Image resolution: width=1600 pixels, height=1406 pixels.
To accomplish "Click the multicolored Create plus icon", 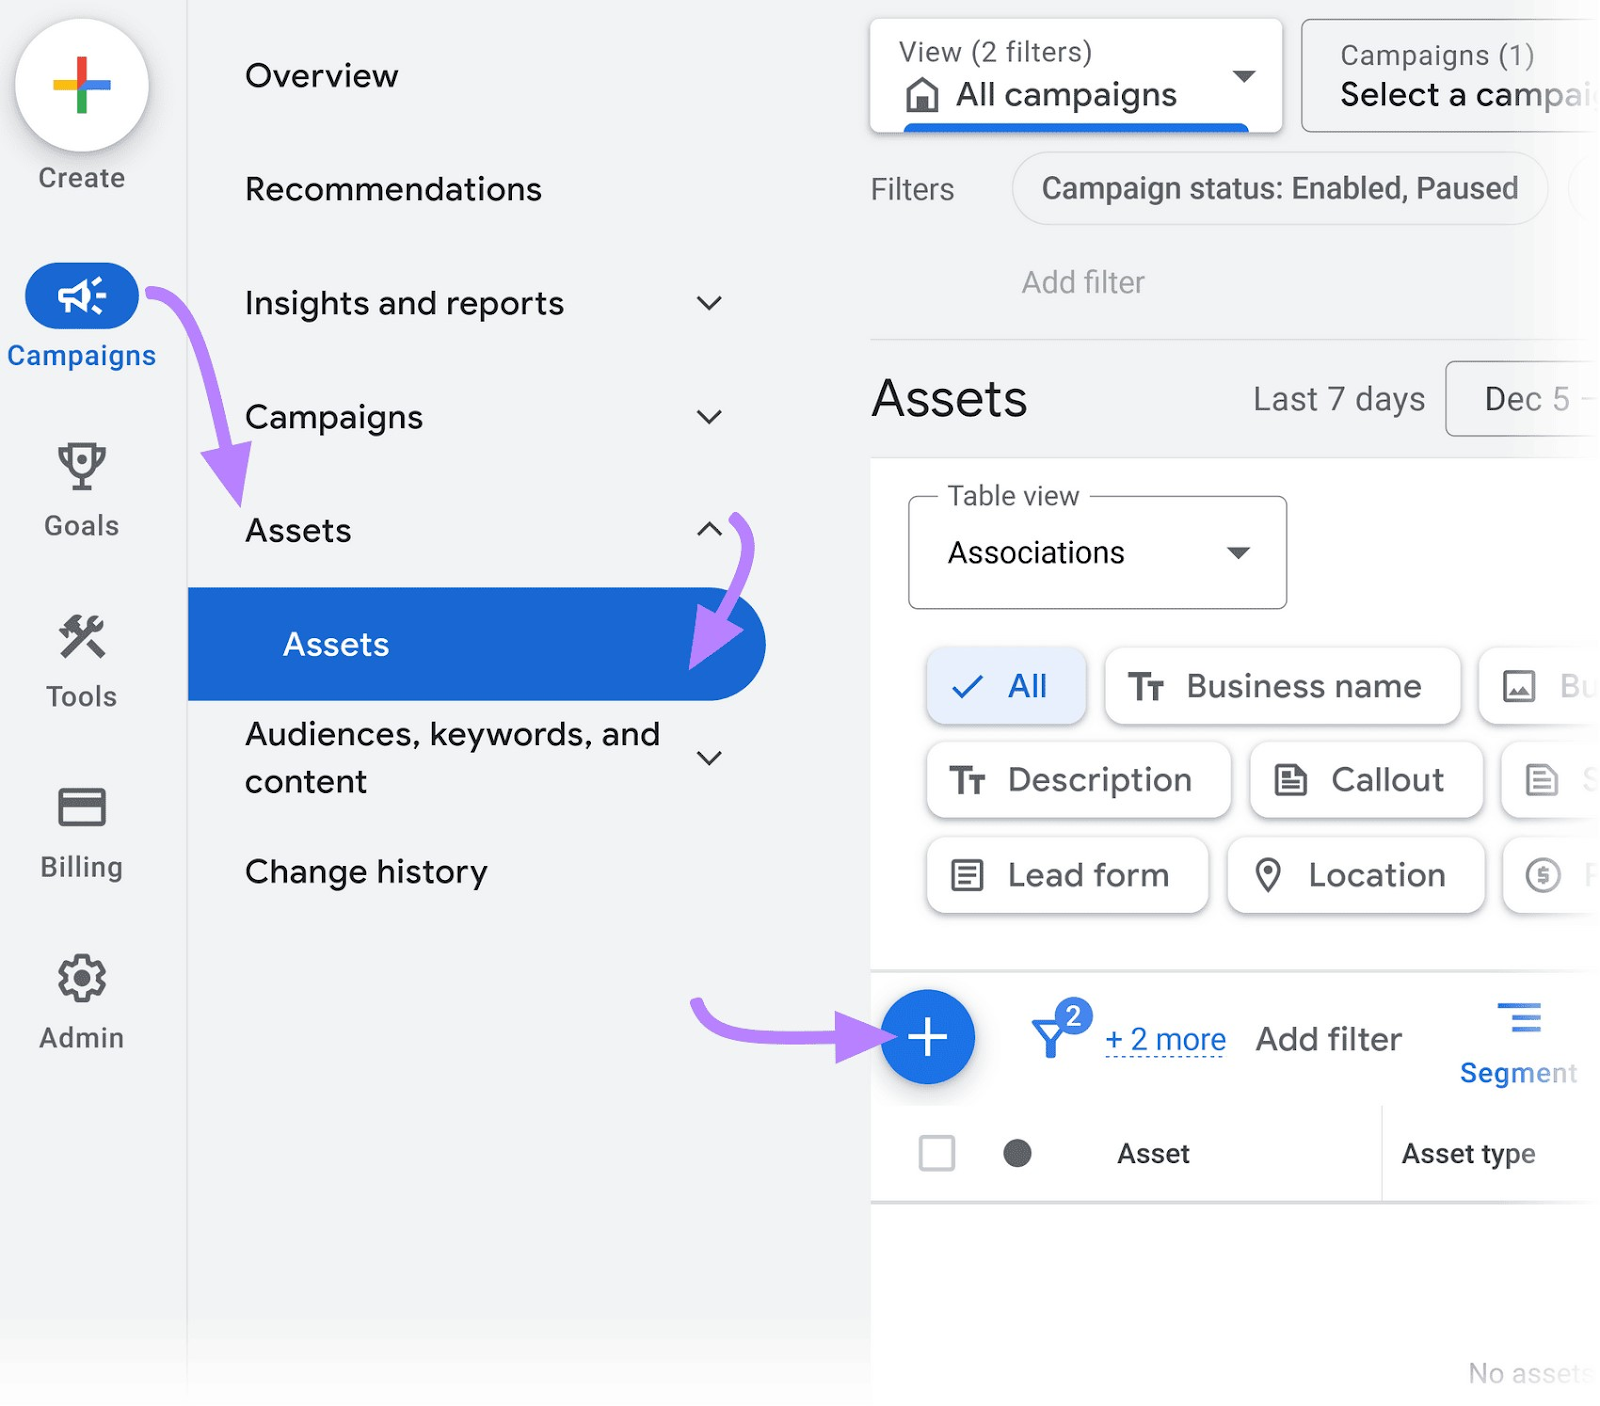I will click(81, 86).
